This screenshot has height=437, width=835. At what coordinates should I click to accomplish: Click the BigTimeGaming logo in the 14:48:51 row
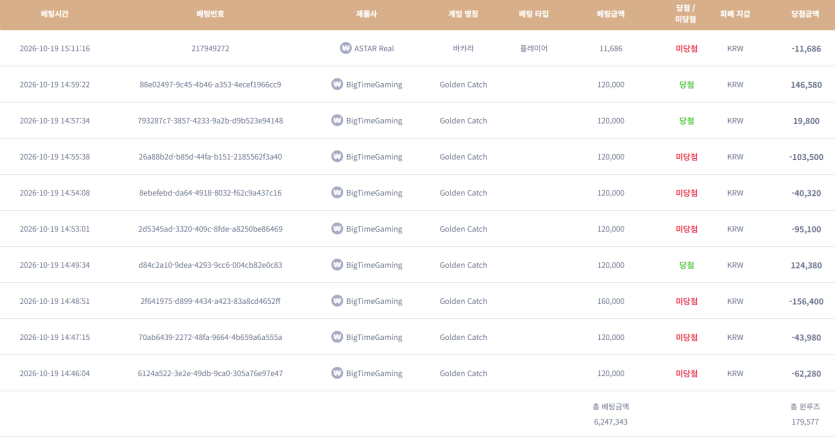pyautogui.click(x=337, y=301)
